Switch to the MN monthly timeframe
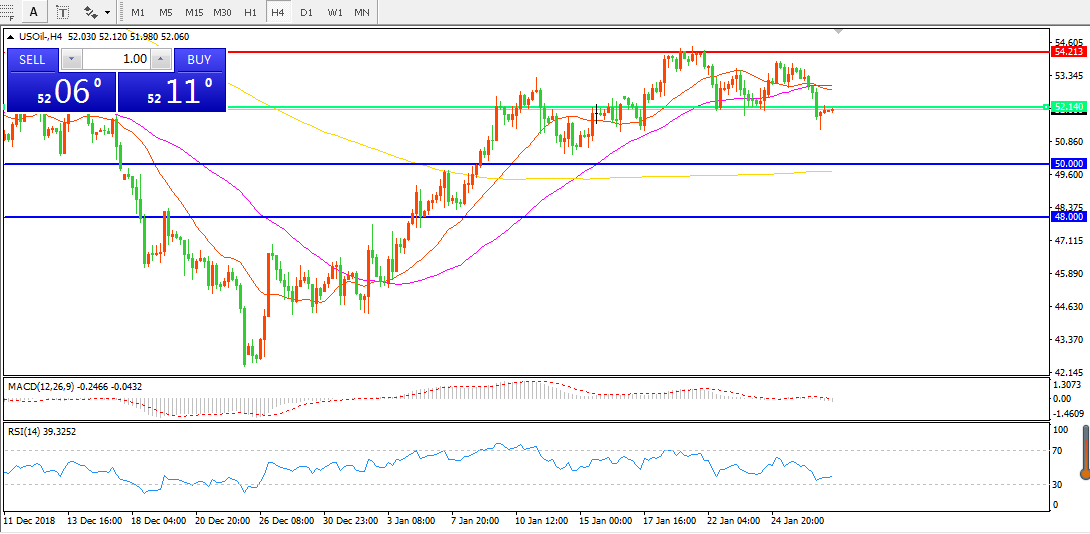 coord(362,12)
